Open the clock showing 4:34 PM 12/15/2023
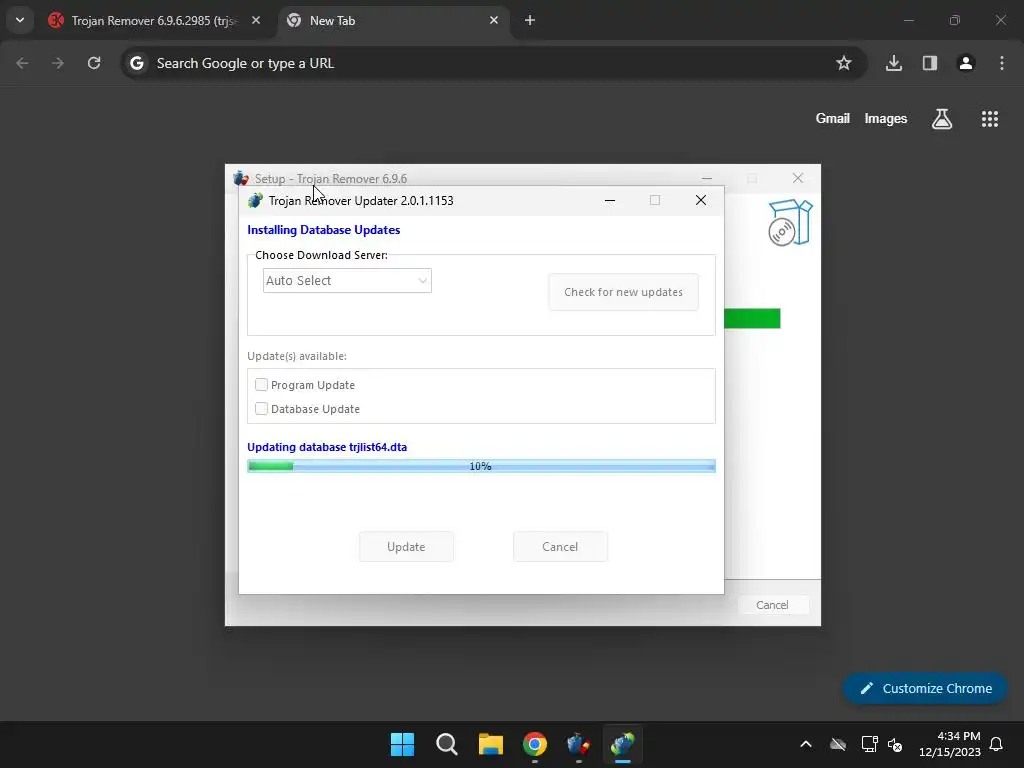The width and height of the screenshot is (1024, 768). click(x=950, y=744)
